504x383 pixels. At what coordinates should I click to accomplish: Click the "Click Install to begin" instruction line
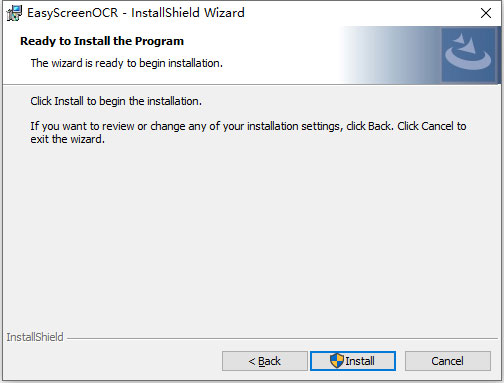116,101
